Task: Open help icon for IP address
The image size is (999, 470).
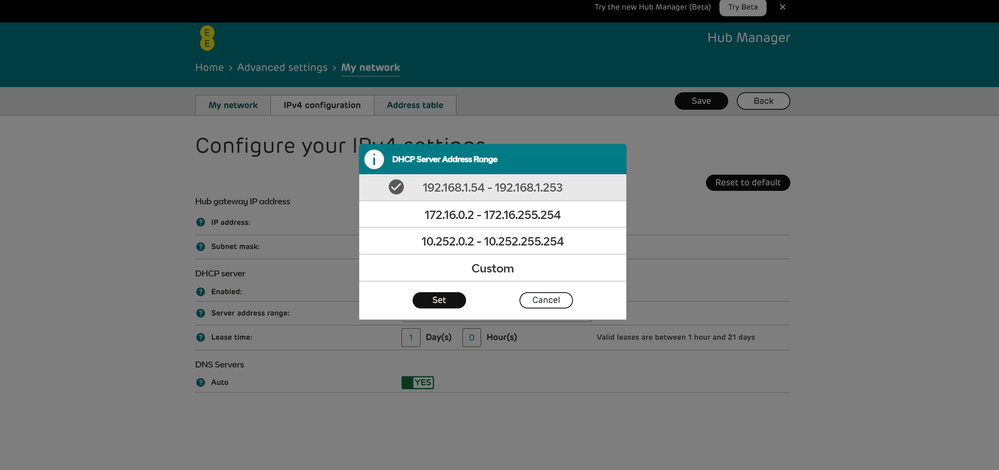Action: (201, 223)
